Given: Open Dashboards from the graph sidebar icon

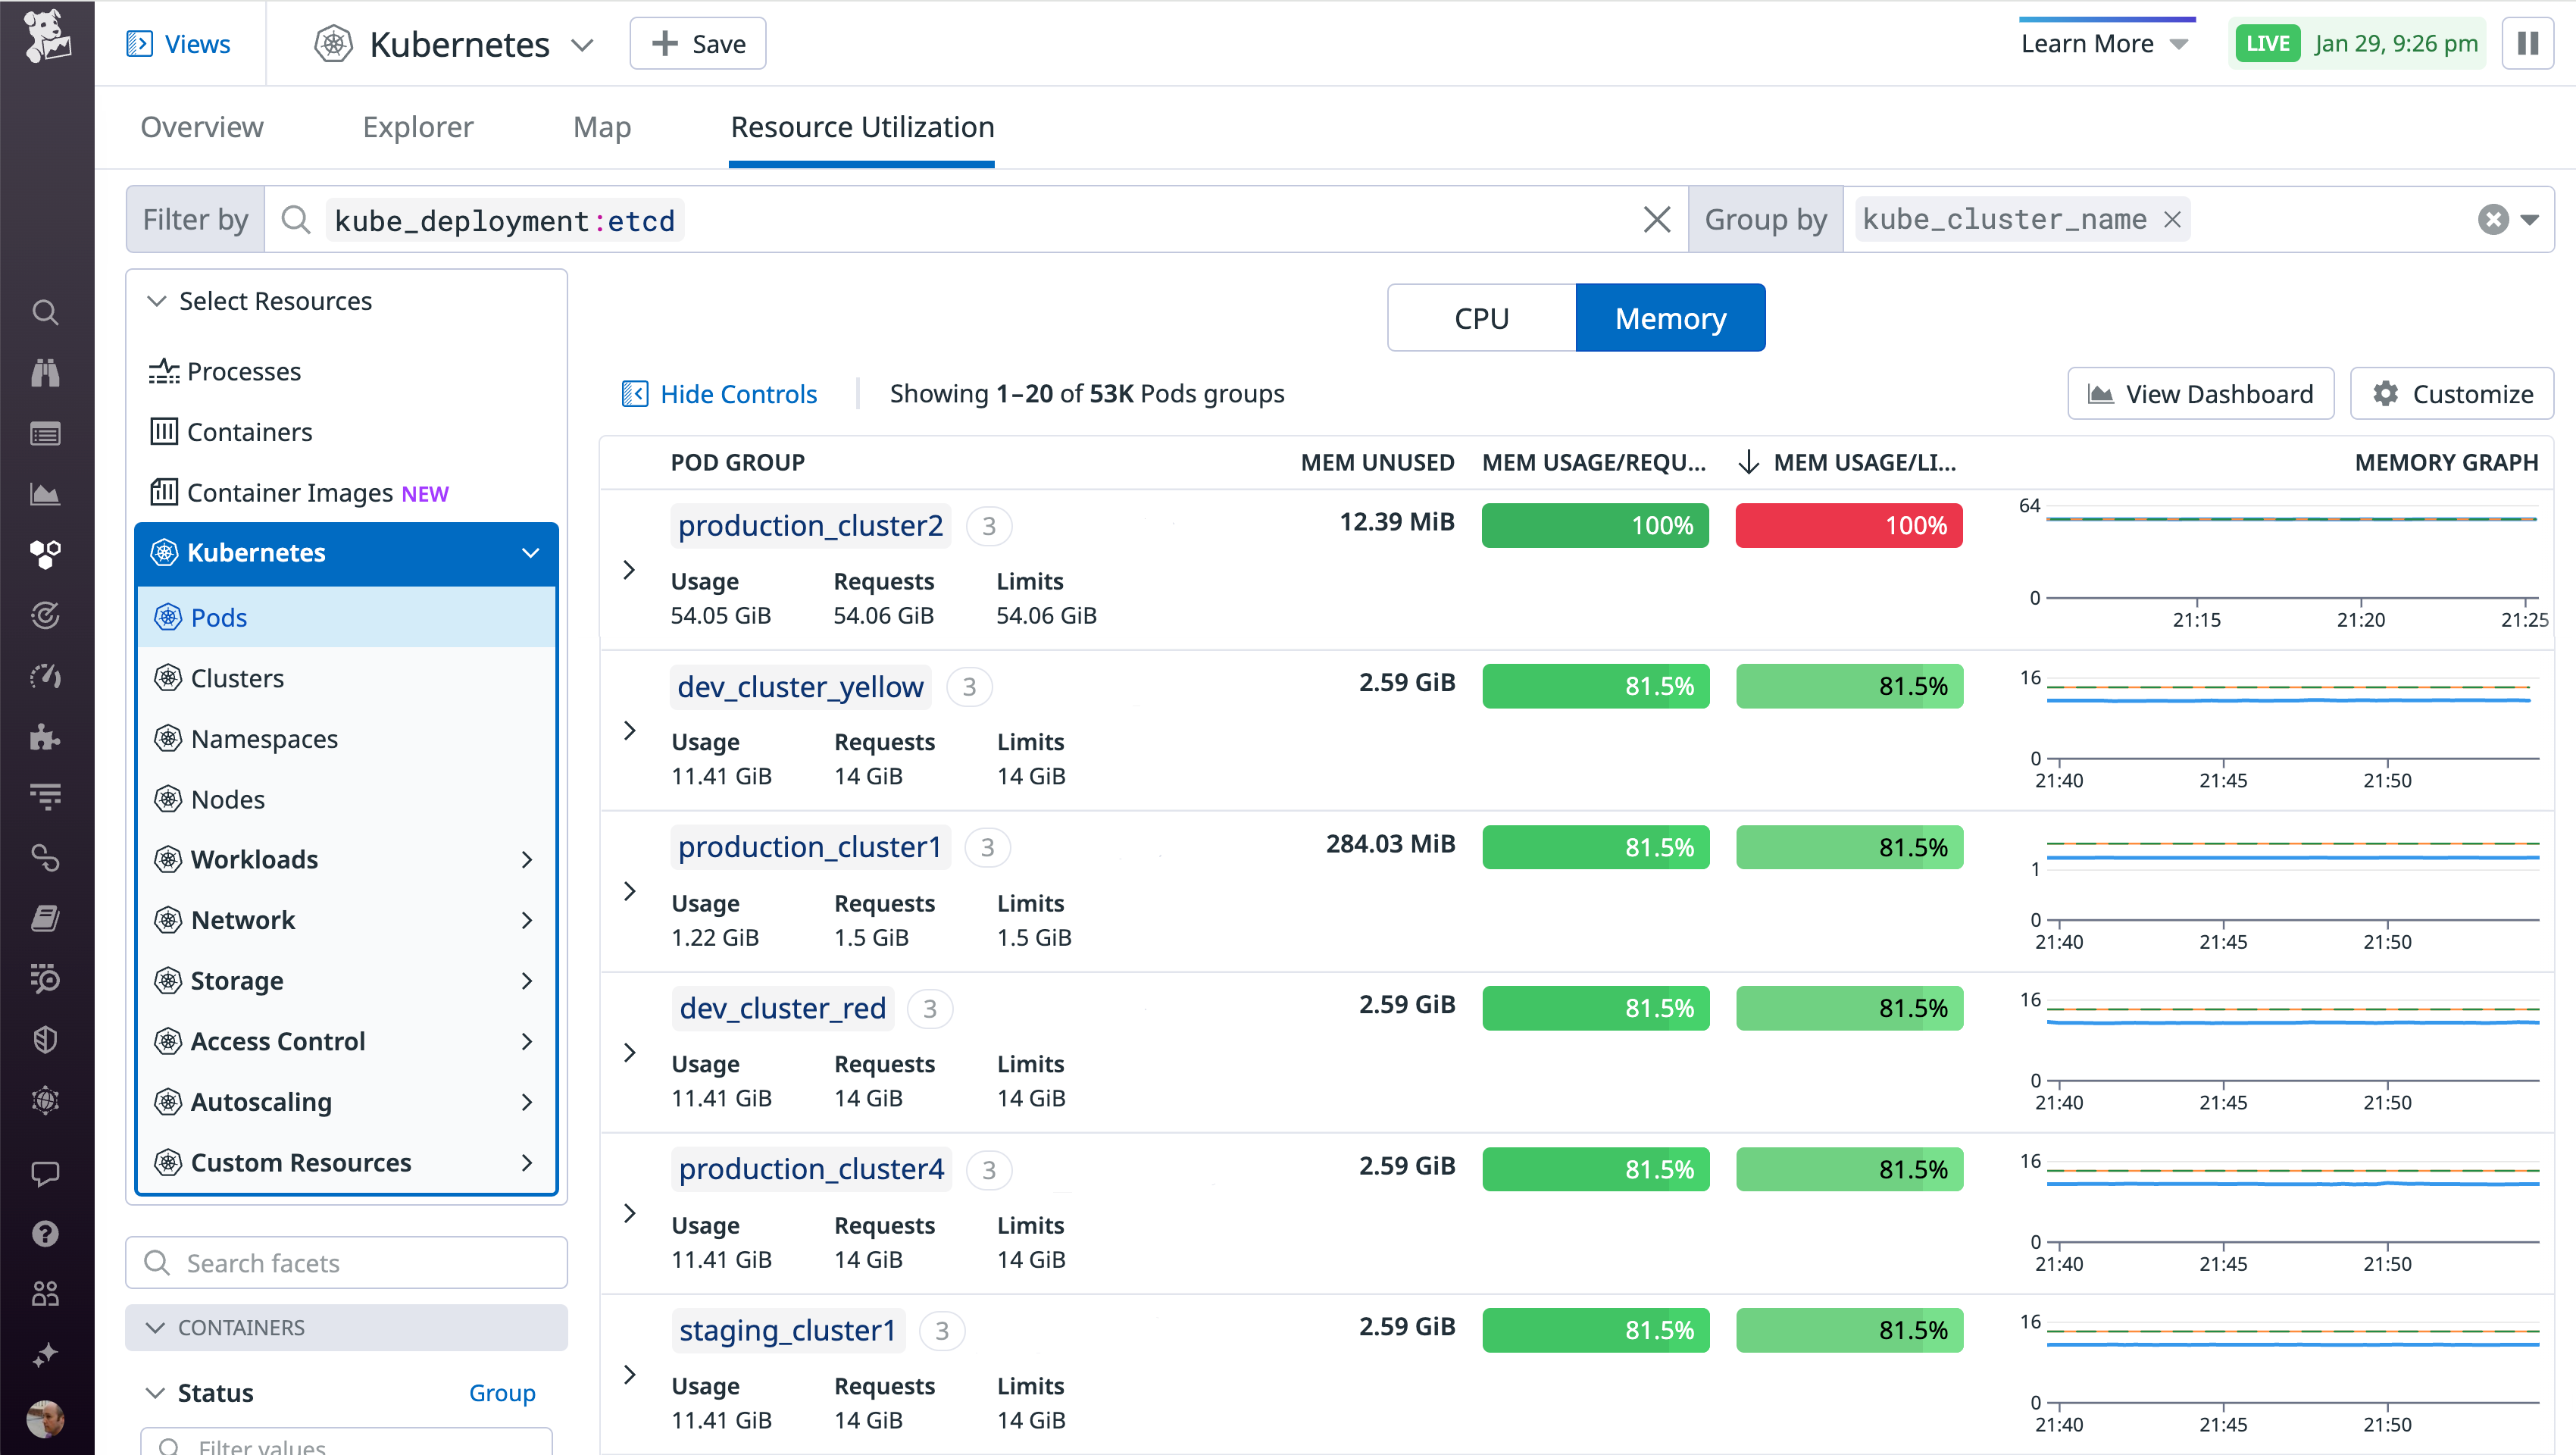Looking at the screenshot, I should click(45, 493).
